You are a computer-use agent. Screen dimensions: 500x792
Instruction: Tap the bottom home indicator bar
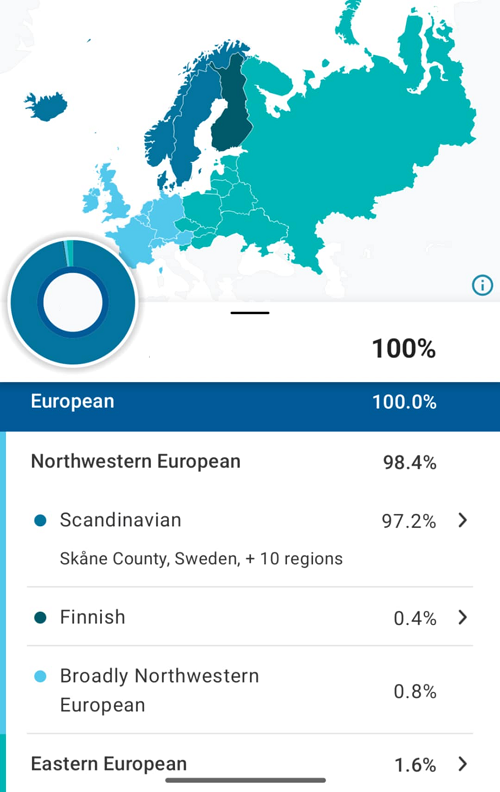coord(246,780)
